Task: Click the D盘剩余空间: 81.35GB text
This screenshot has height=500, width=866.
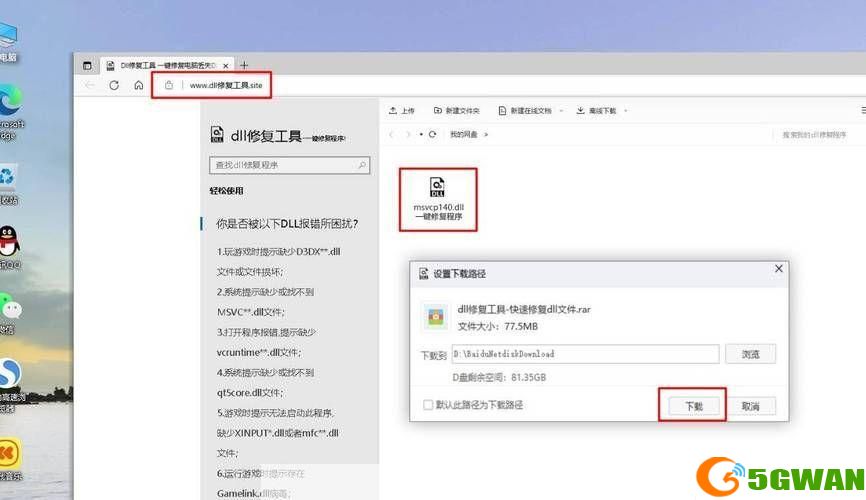Action: coord(499,377)
